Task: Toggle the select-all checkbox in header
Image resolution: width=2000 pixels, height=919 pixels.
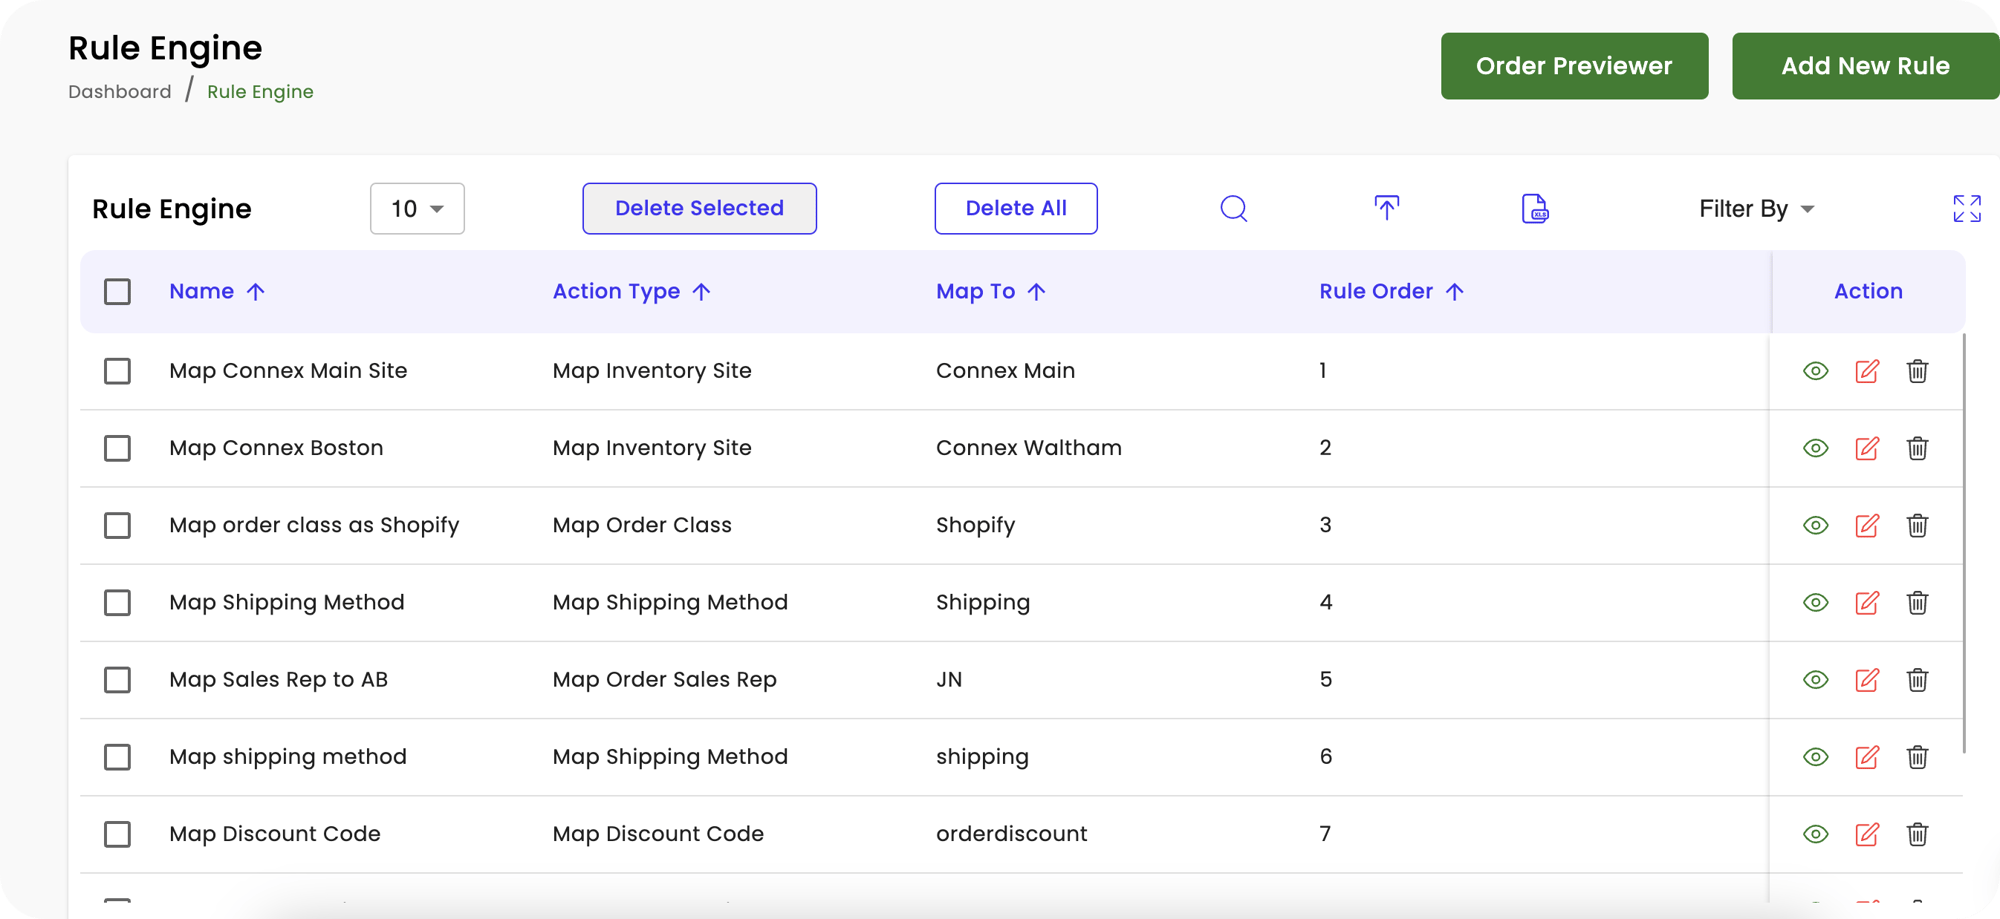Action: [117, 291]
